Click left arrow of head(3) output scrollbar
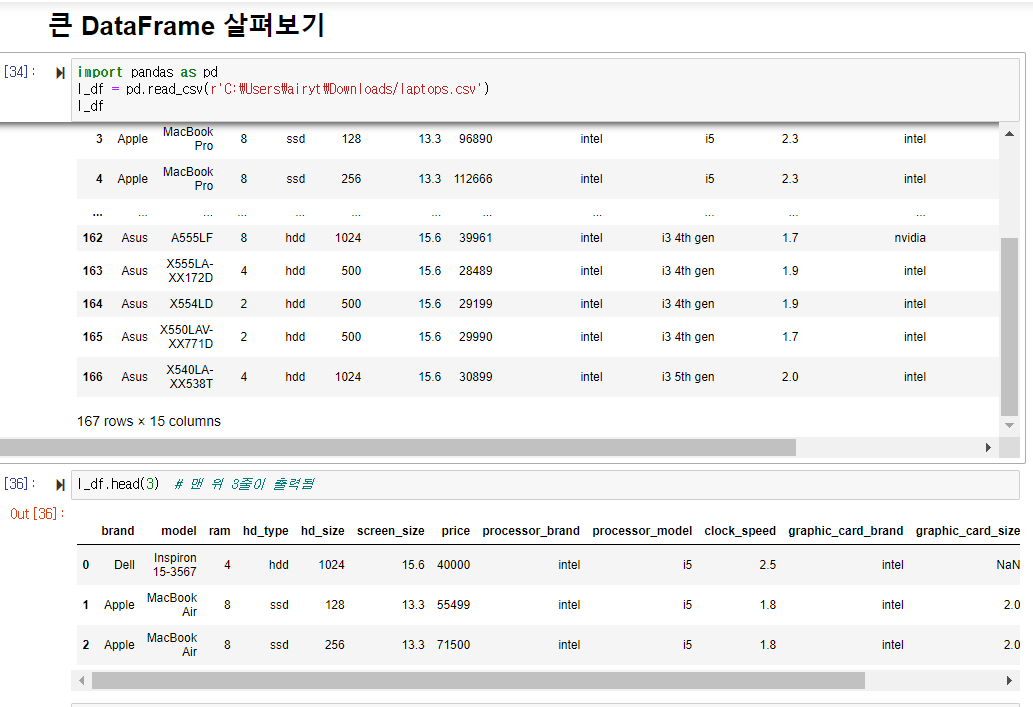 click(x=82, y=681)
